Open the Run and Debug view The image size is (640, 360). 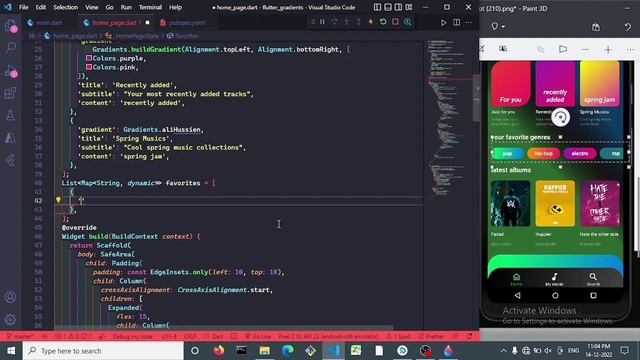coord(11,71)
